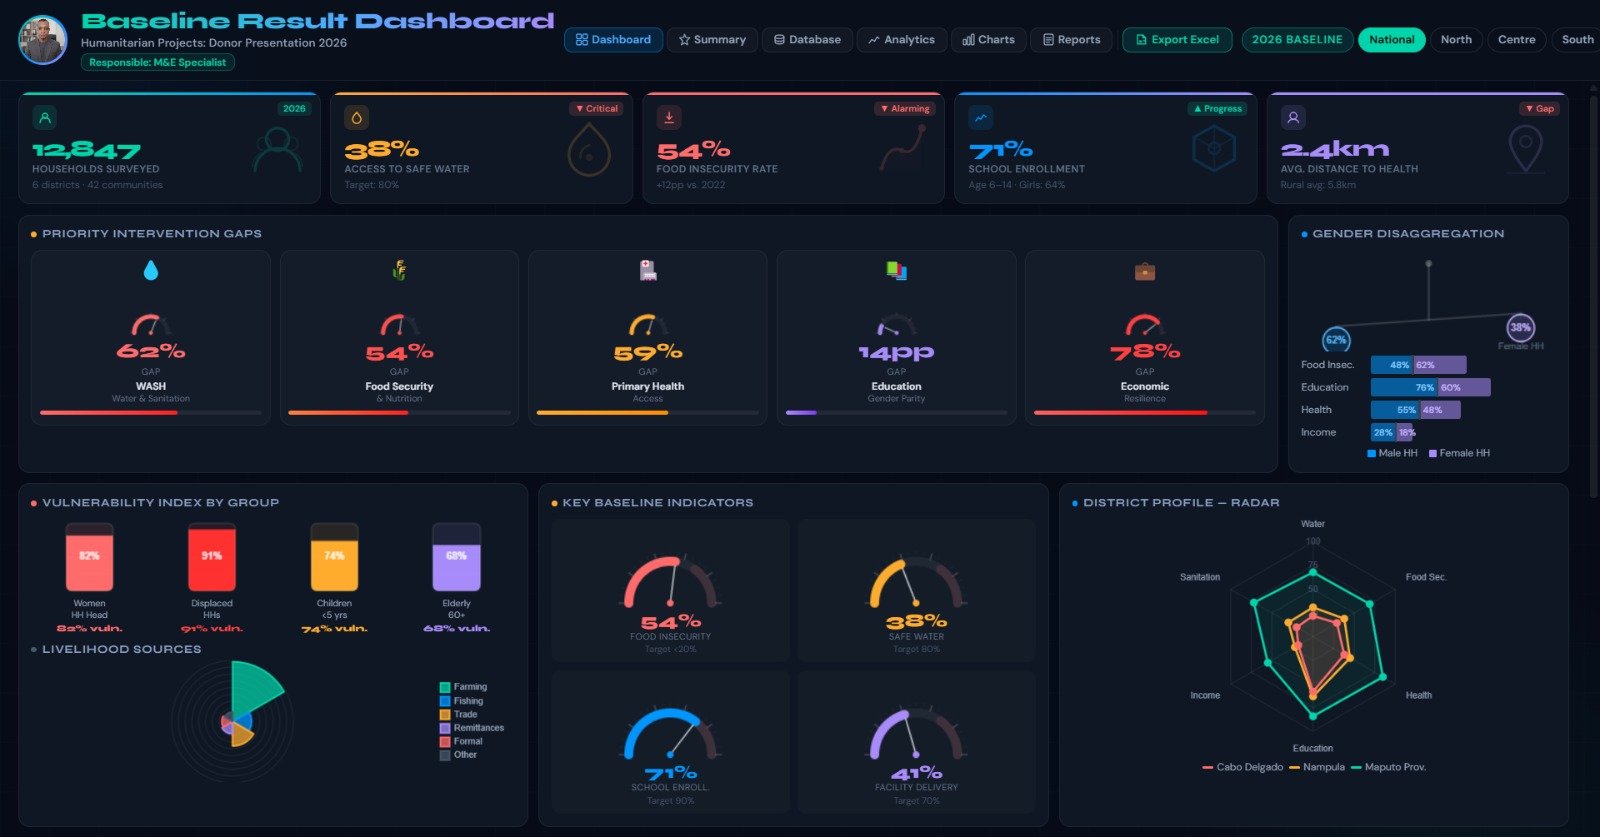Click the Progress tag on enrollment card
Viewport: 1600px width, 837px height.
[x=1217, y=108]
